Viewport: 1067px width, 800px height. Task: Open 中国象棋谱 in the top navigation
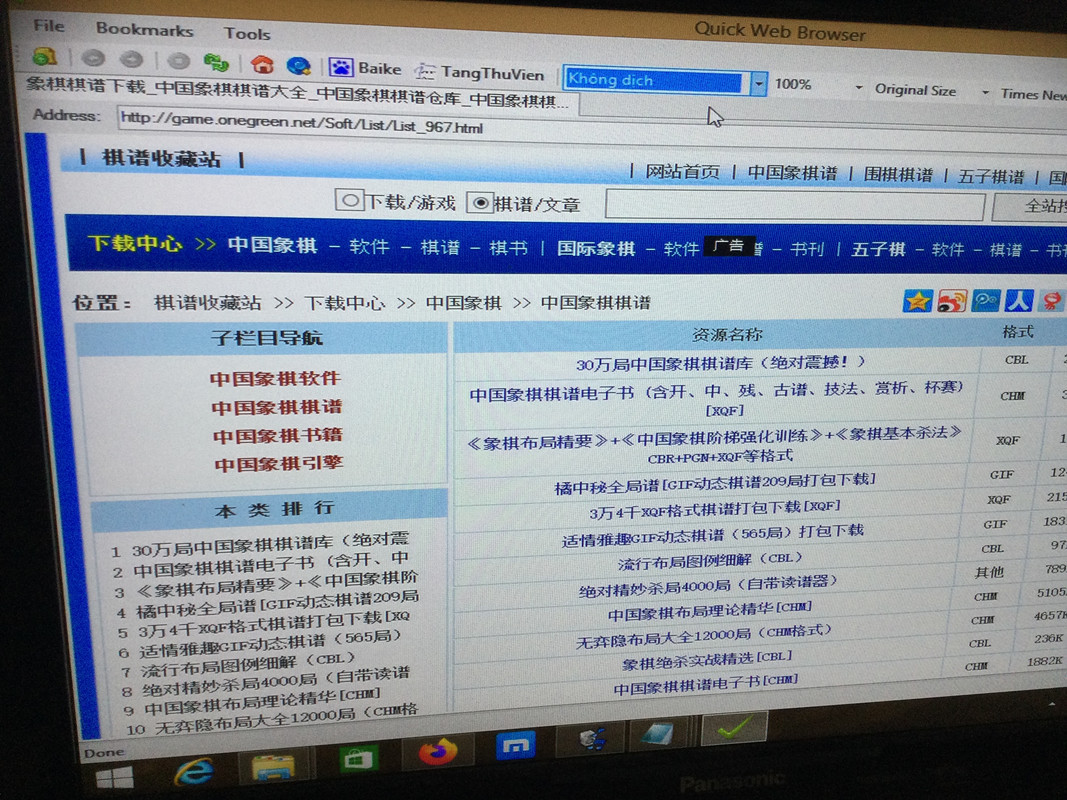(792, 173)
